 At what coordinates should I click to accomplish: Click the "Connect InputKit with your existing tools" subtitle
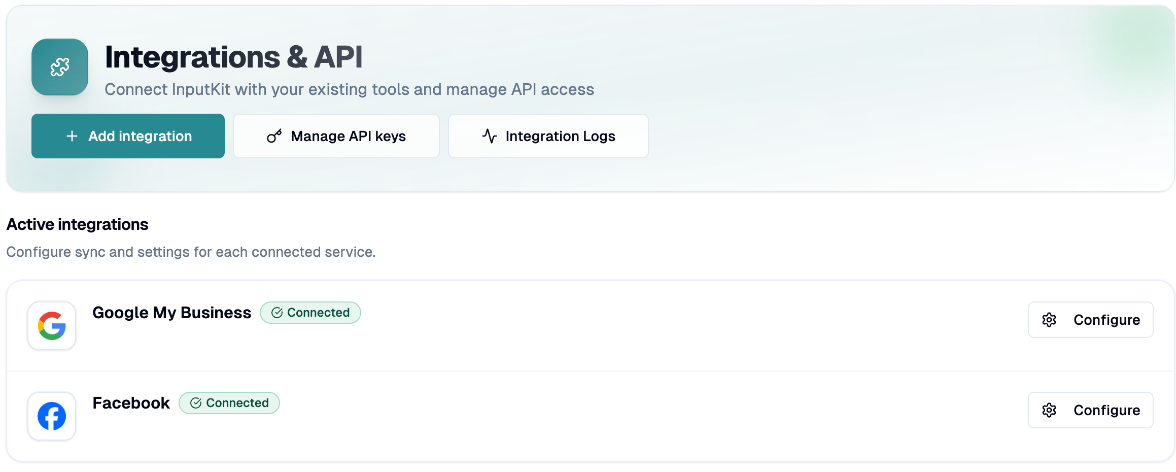[350, 90]
